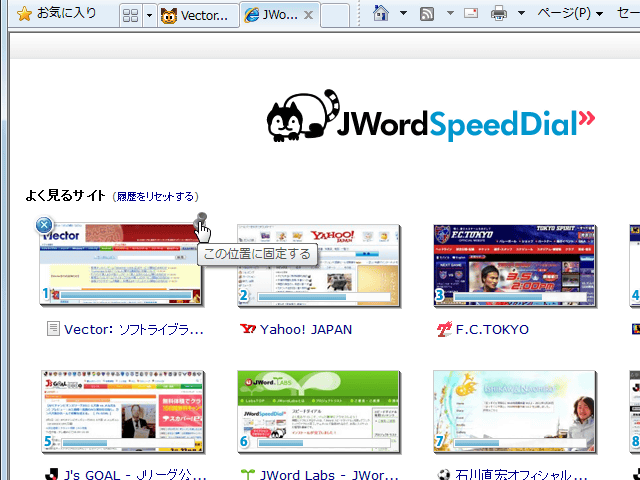Screen dimensions: 640x480
Task: Click the visit-frequency bar on thumbnail 5
Action: click(x=127, y=443)
